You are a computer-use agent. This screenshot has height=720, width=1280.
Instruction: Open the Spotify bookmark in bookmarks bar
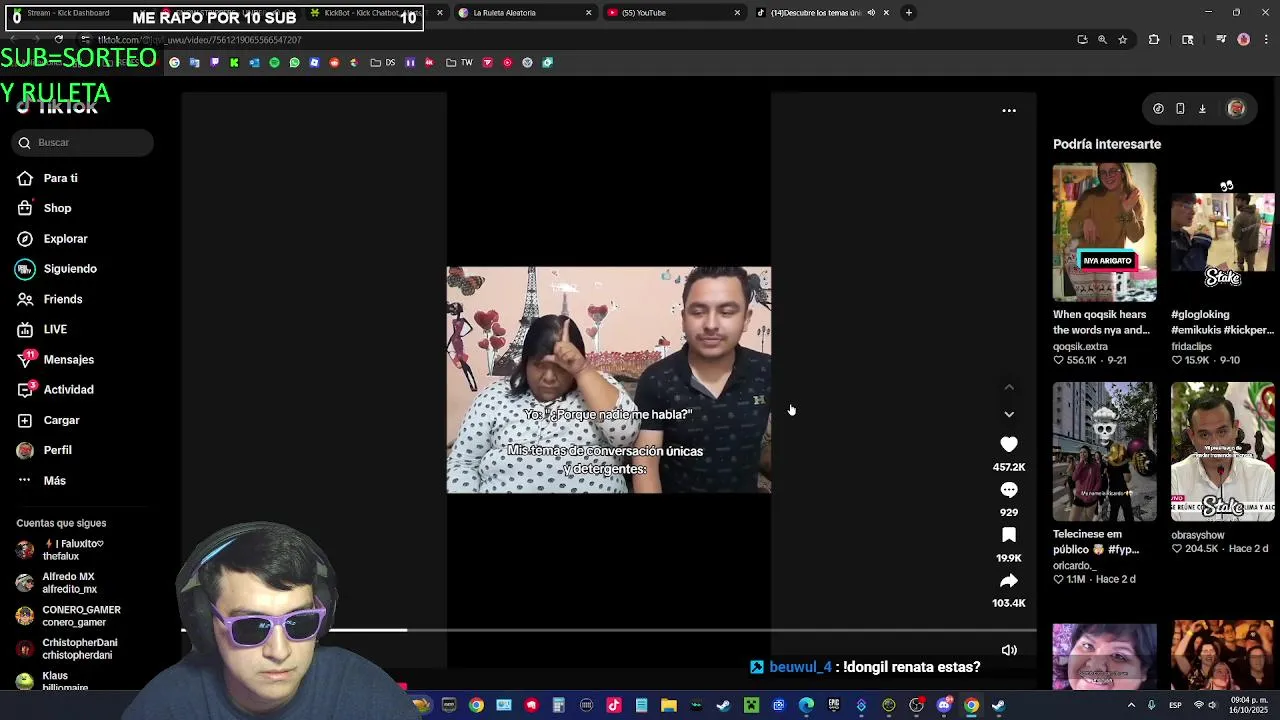[274, 63]
